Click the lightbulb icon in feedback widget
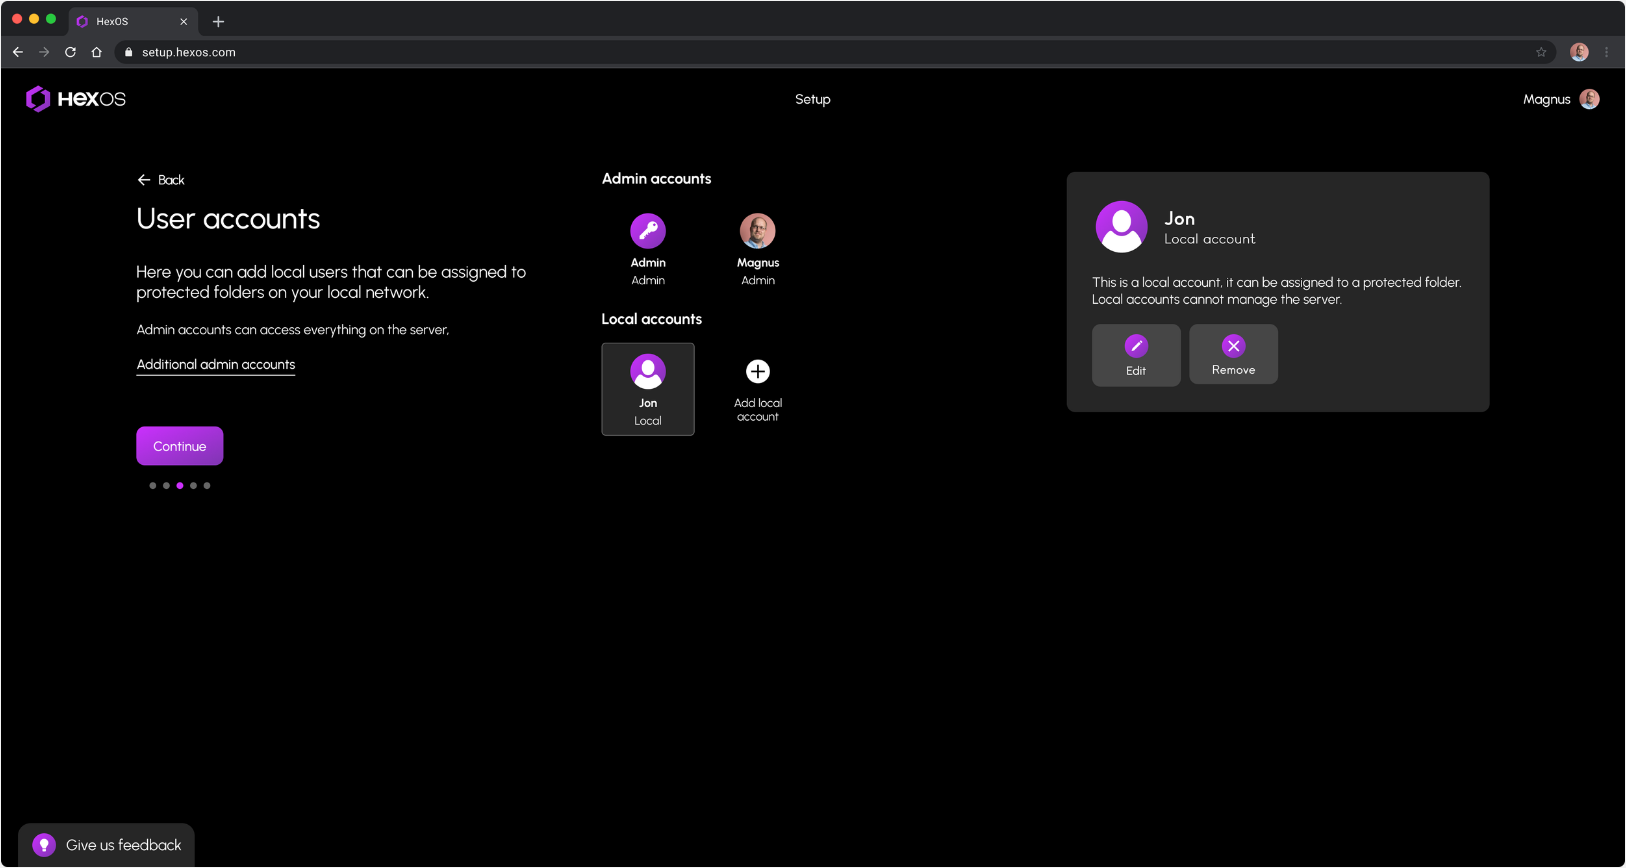This screenshot has height=868, width=1626. pyautogui.click(x=44, y=845)
